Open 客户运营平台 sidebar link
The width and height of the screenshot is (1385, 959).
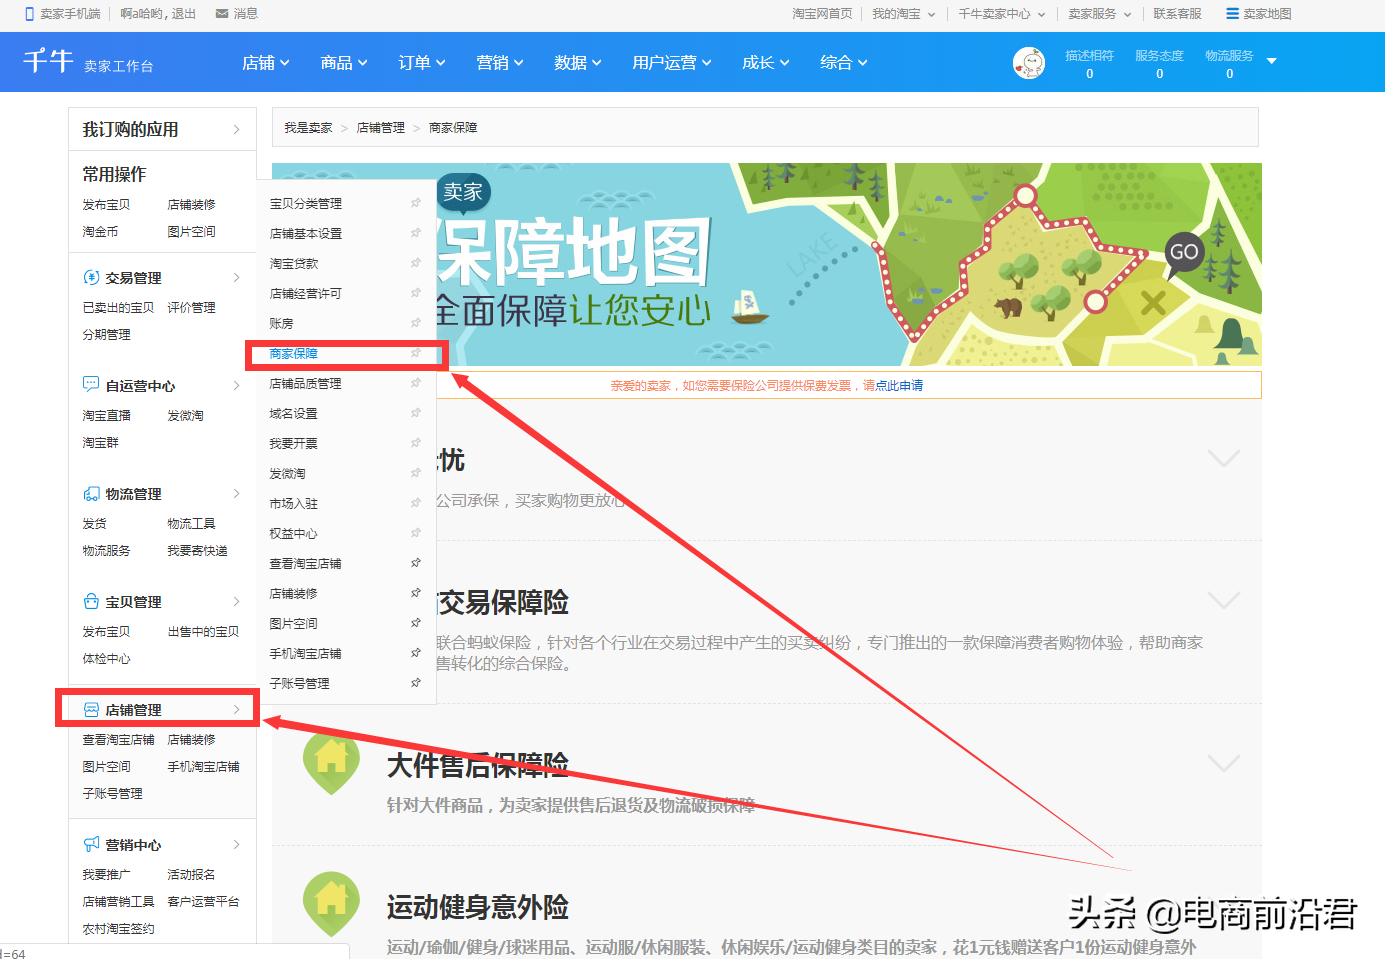click(x=204, y=901)
